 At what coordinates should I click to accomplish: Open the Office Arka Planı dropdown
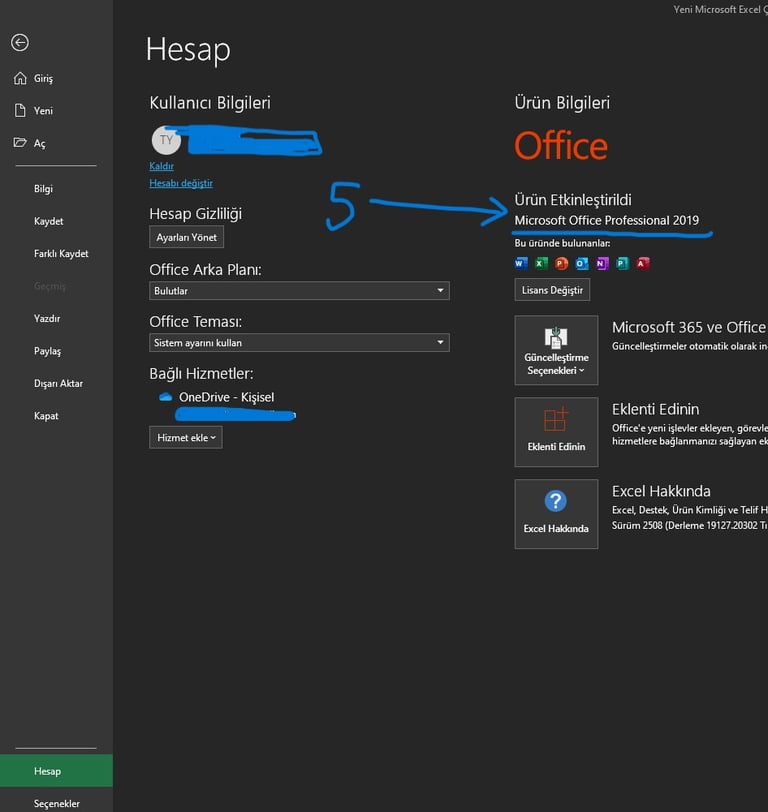[x=299, y=291]
